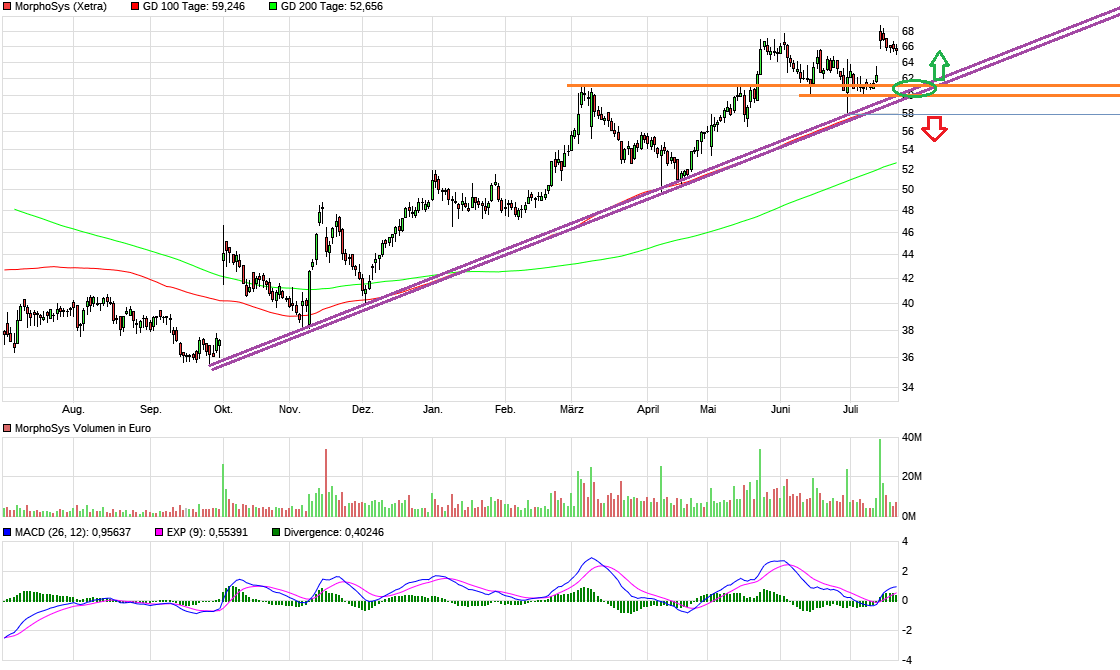Click the magenta EXP (9) legend swatch
1120x670 pixels.
[159, 532]
